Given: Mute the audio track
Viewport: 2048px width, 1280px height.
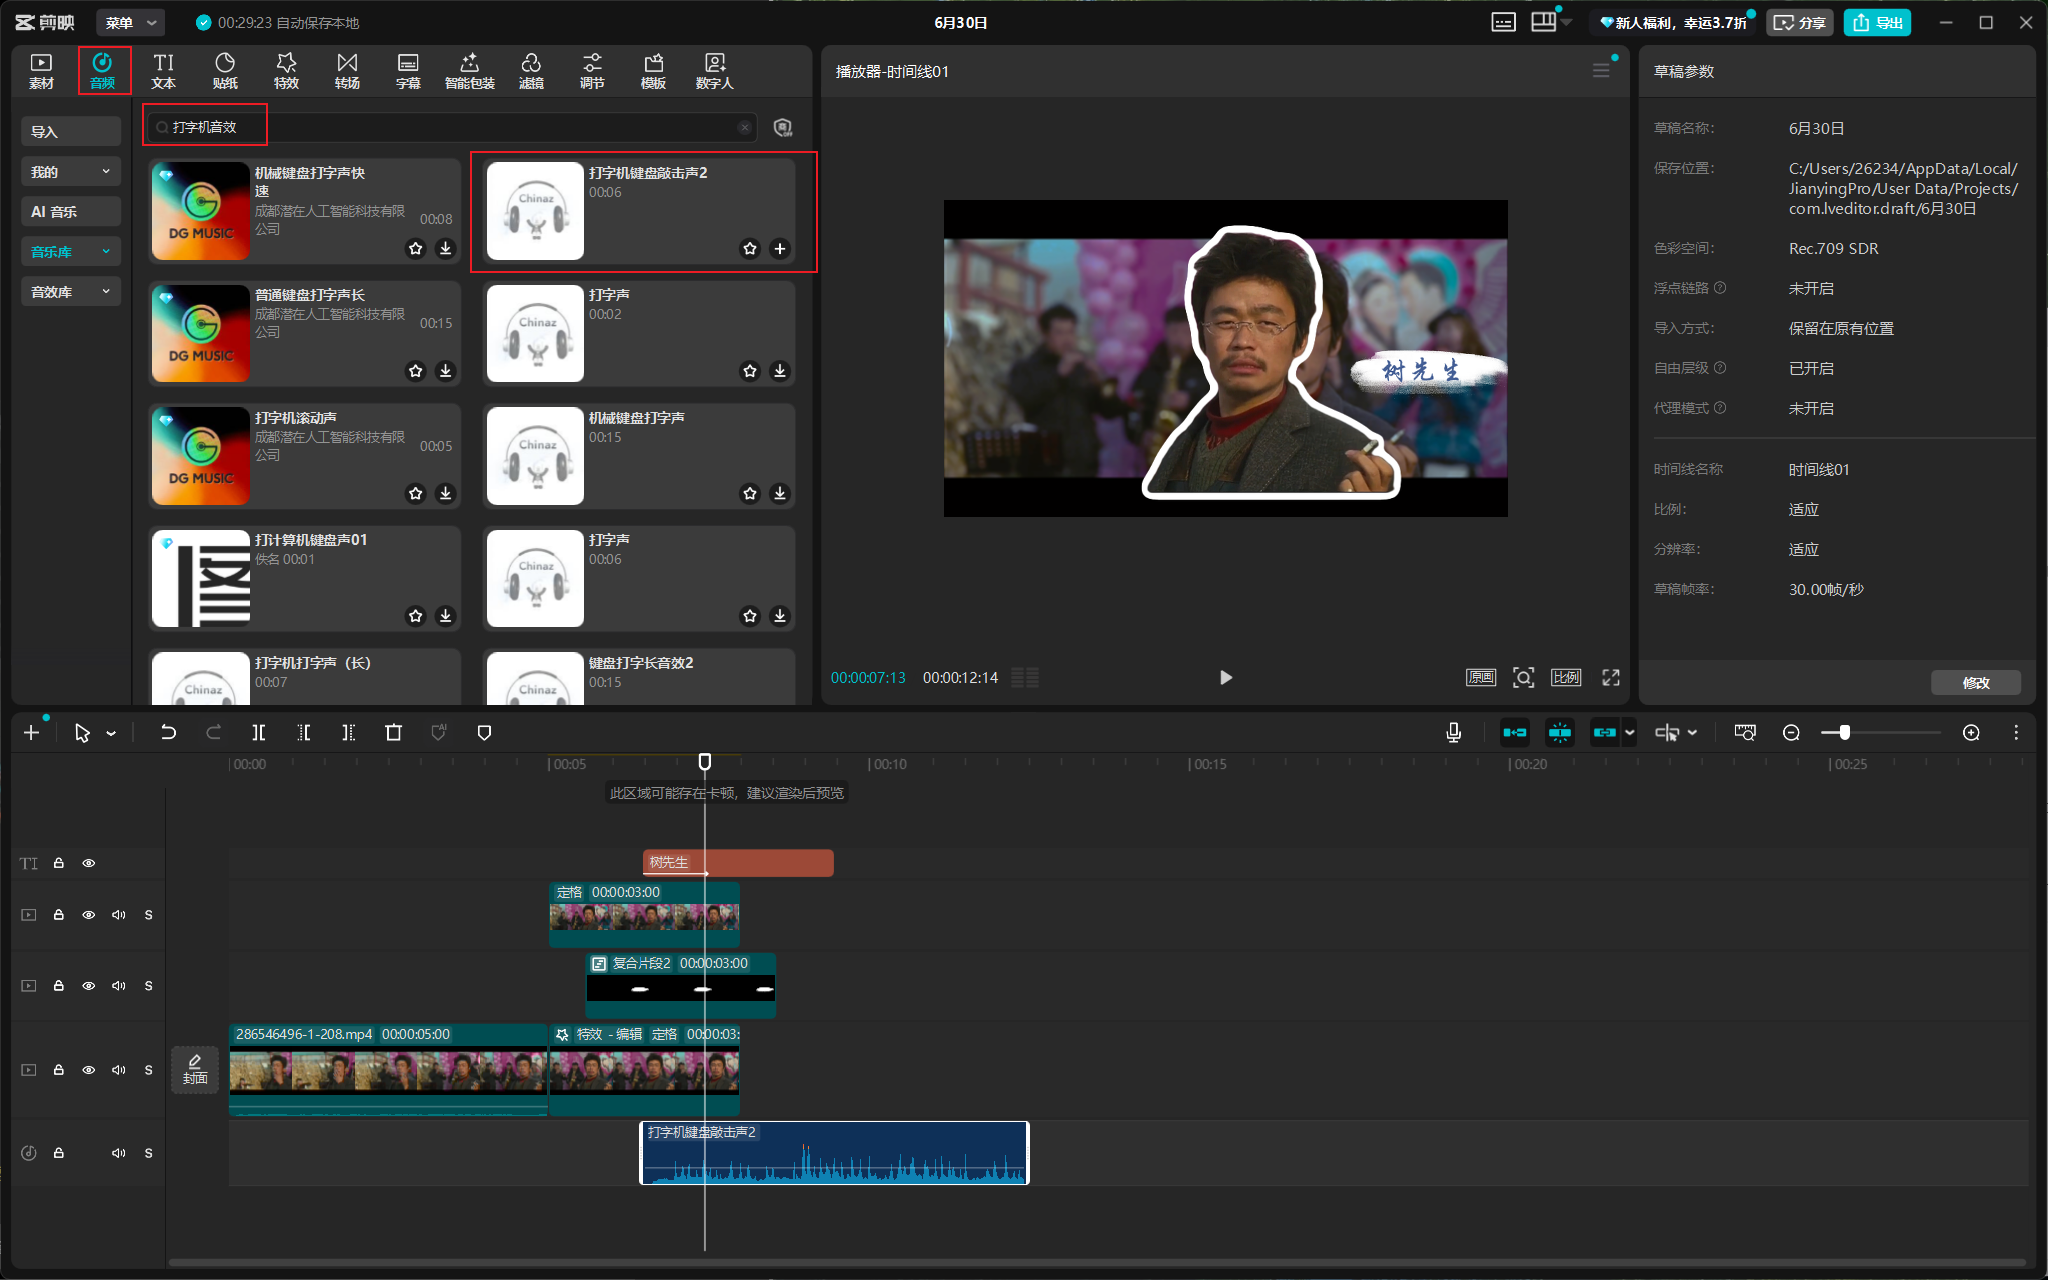Looking at the screenshot, I should coord(119,1153).
